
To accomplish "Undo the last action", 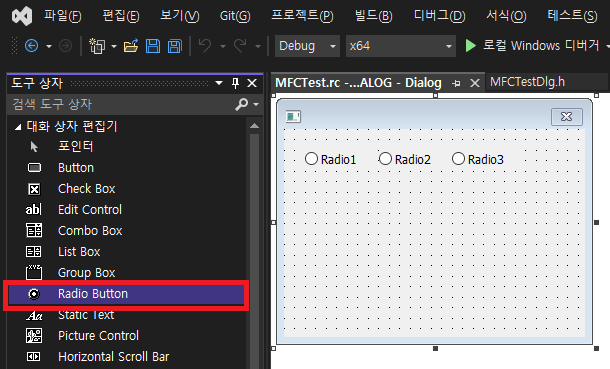I will coord(205,46).
